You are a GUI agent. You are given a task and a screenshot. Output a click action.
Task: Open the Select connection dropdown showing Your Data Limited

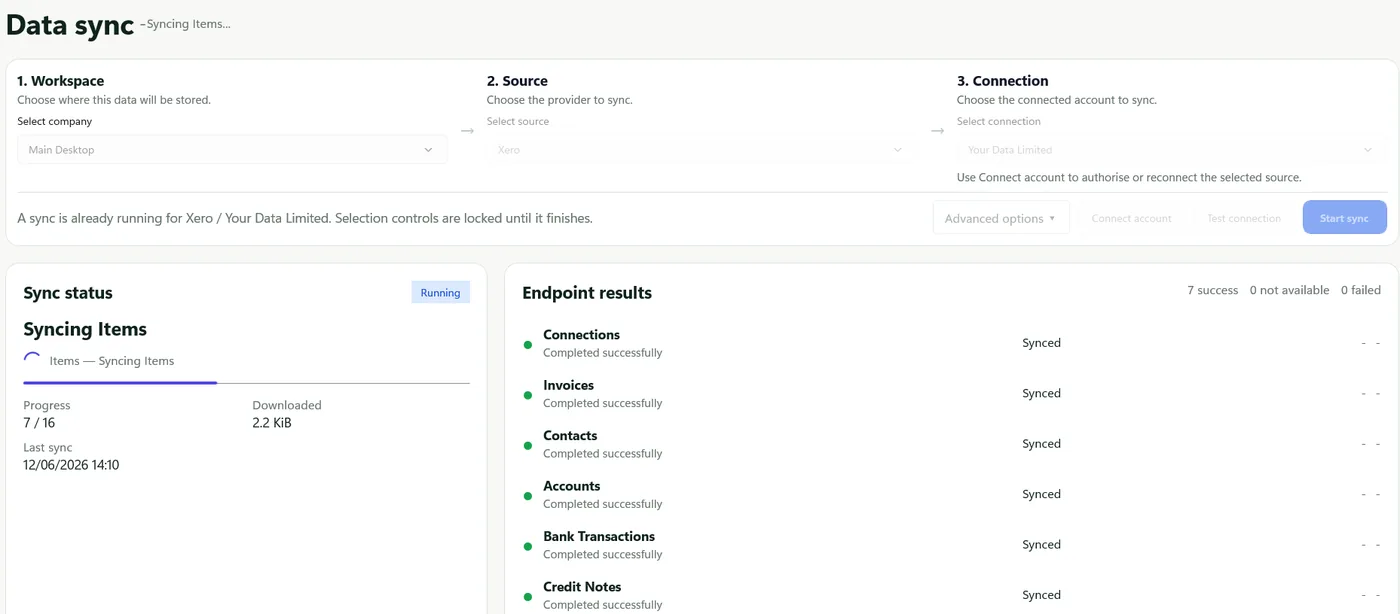pyautogui.click(x=1171, y=150)
